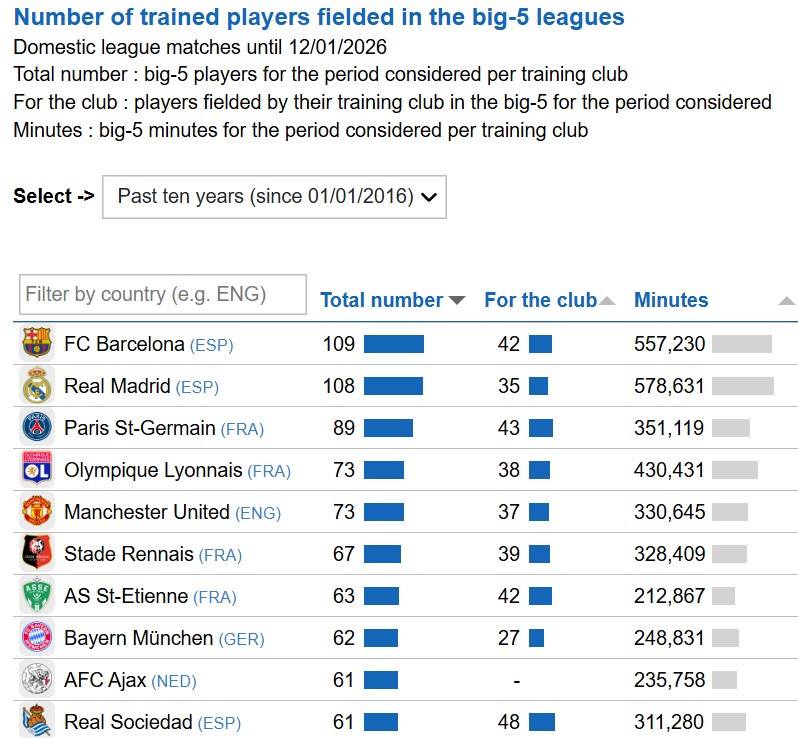Click the FC Barcelona team name
798x738 pixels.
pos(124,344)
